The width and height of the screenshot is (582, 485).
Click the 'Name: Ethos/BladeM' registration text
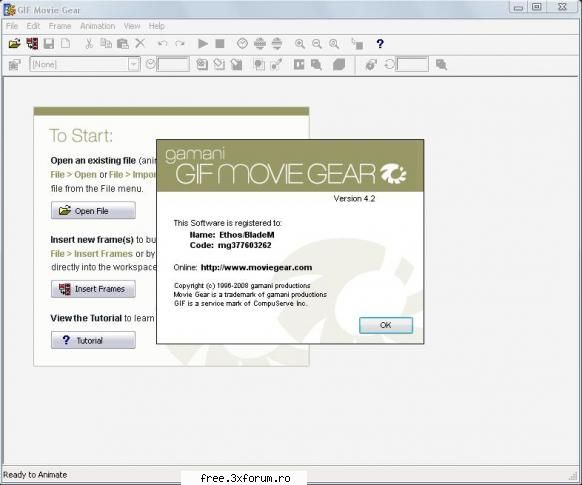tap(232, 235)
